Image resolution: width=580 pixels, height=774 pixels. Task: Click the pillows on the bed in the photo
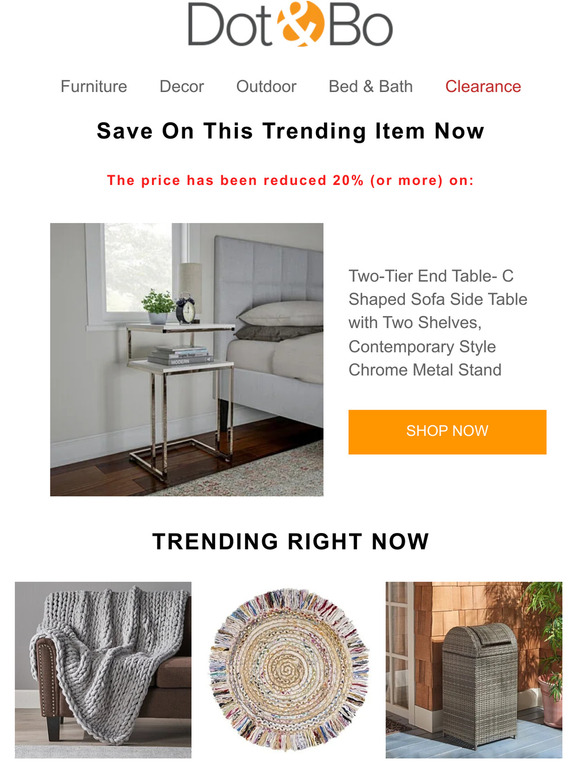[x=279, y=321]
